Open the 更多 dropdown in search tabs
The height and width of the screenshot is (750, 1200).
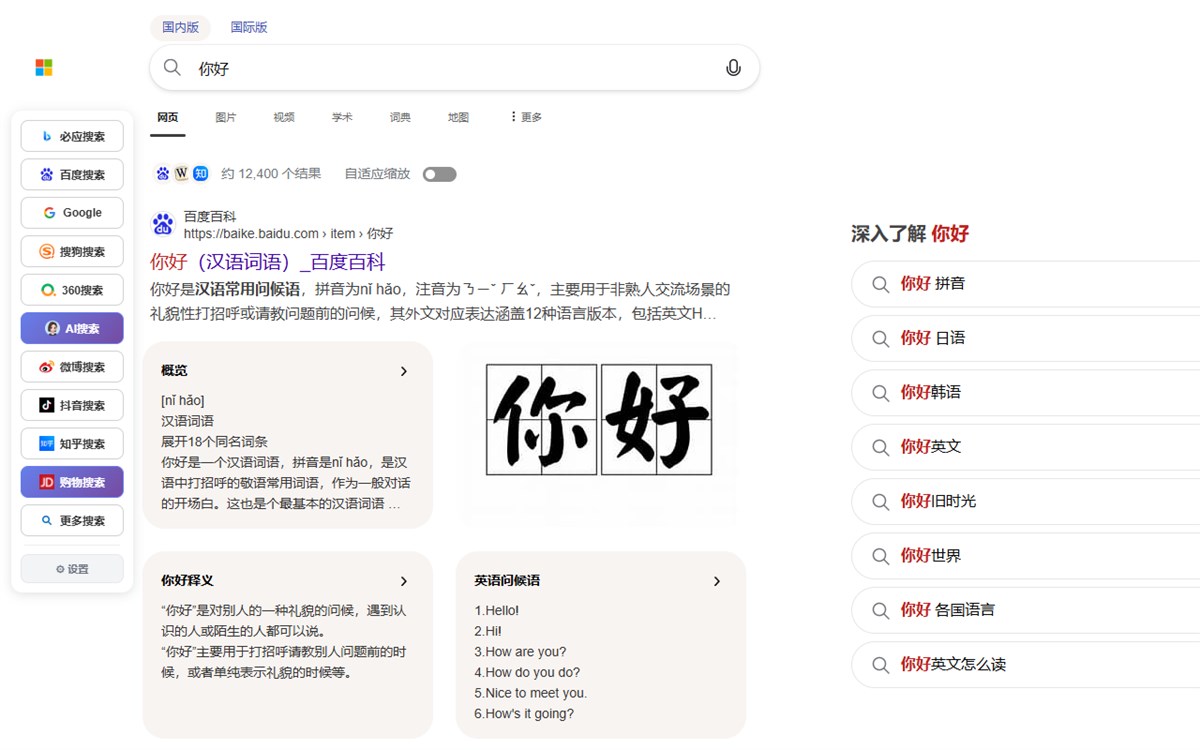pyautogui.click(x=526, y=117)
